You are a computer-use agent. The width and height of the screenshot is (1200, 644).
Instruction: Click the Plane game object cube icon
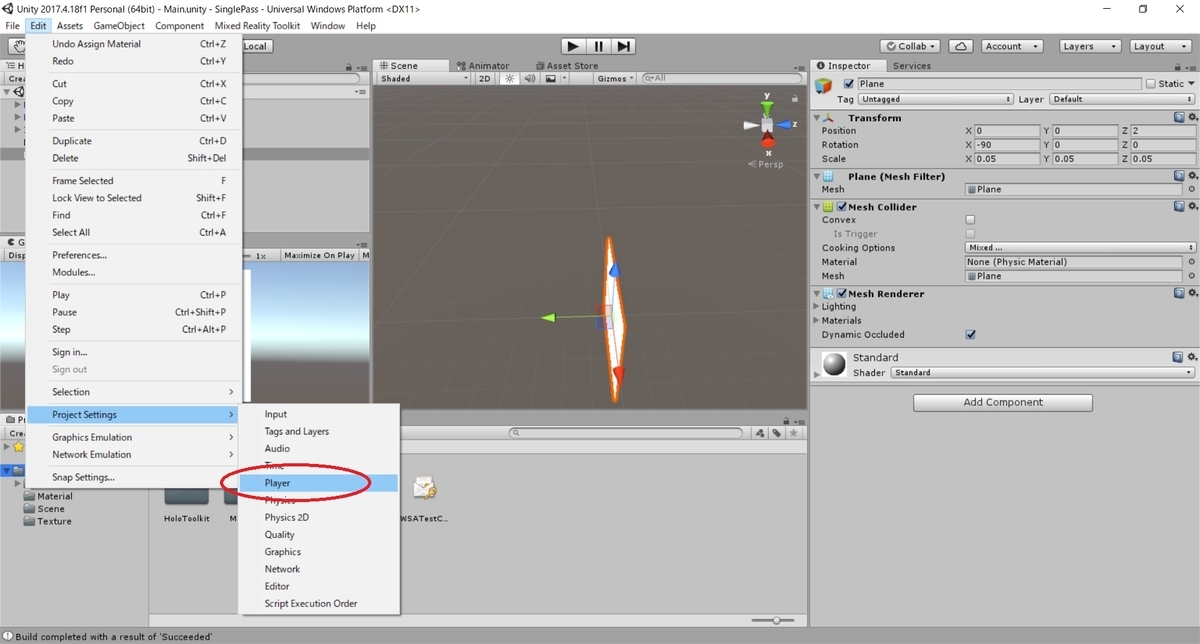823,86
